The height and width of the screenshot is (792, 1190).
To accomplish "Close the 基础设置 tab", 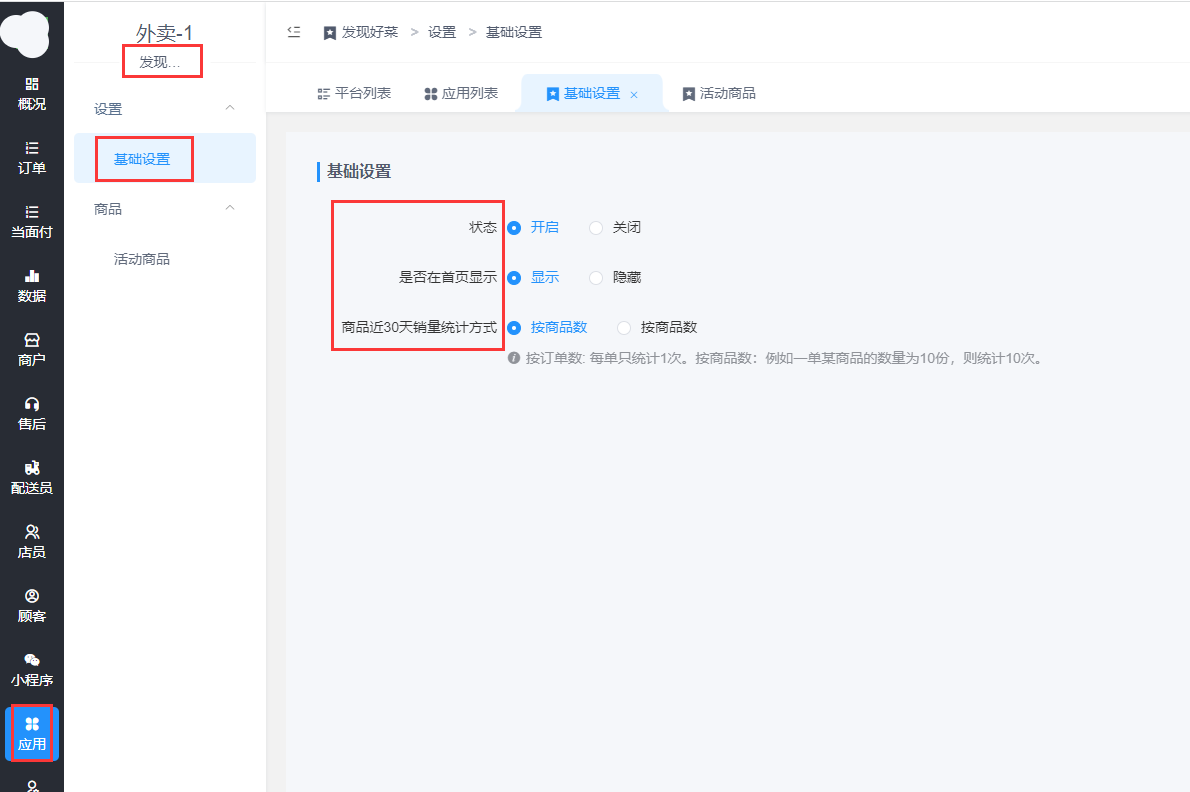I will click(634, 95).
